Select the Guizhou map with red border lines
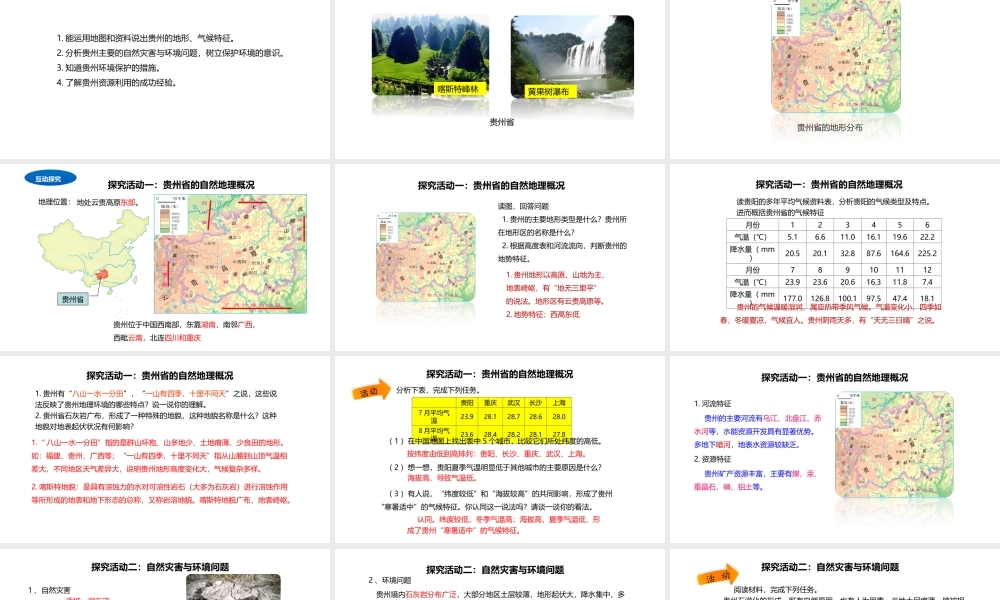This screenshot has width=1000, height=600. [231, 254]
